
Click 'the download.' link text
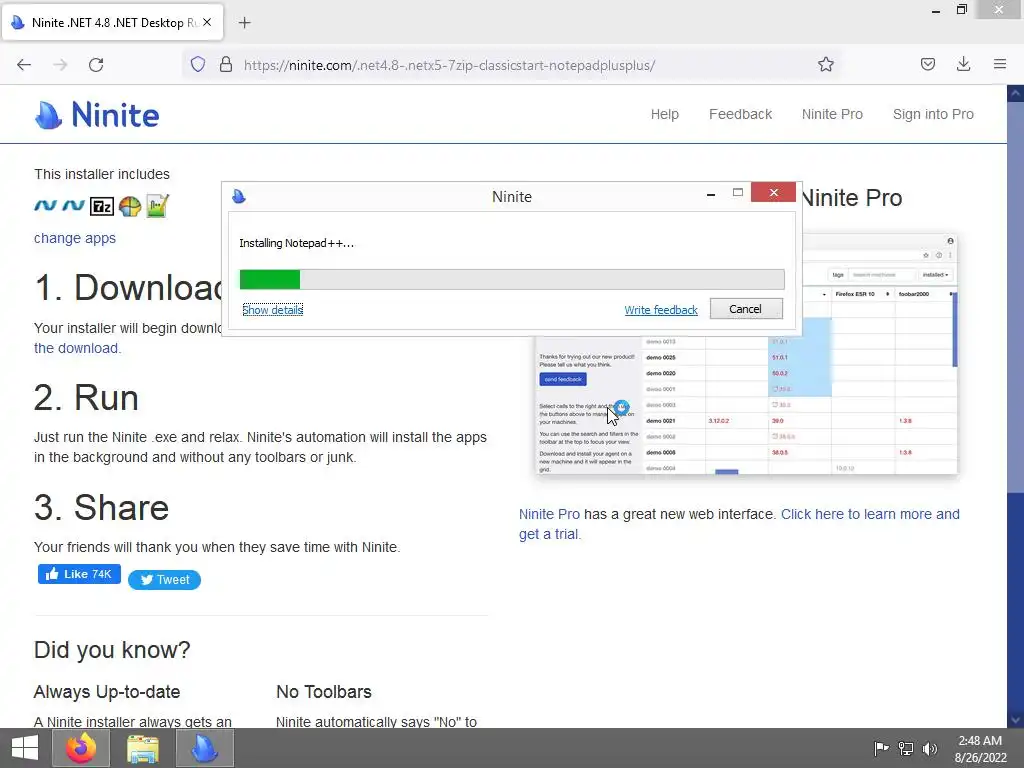78,348
